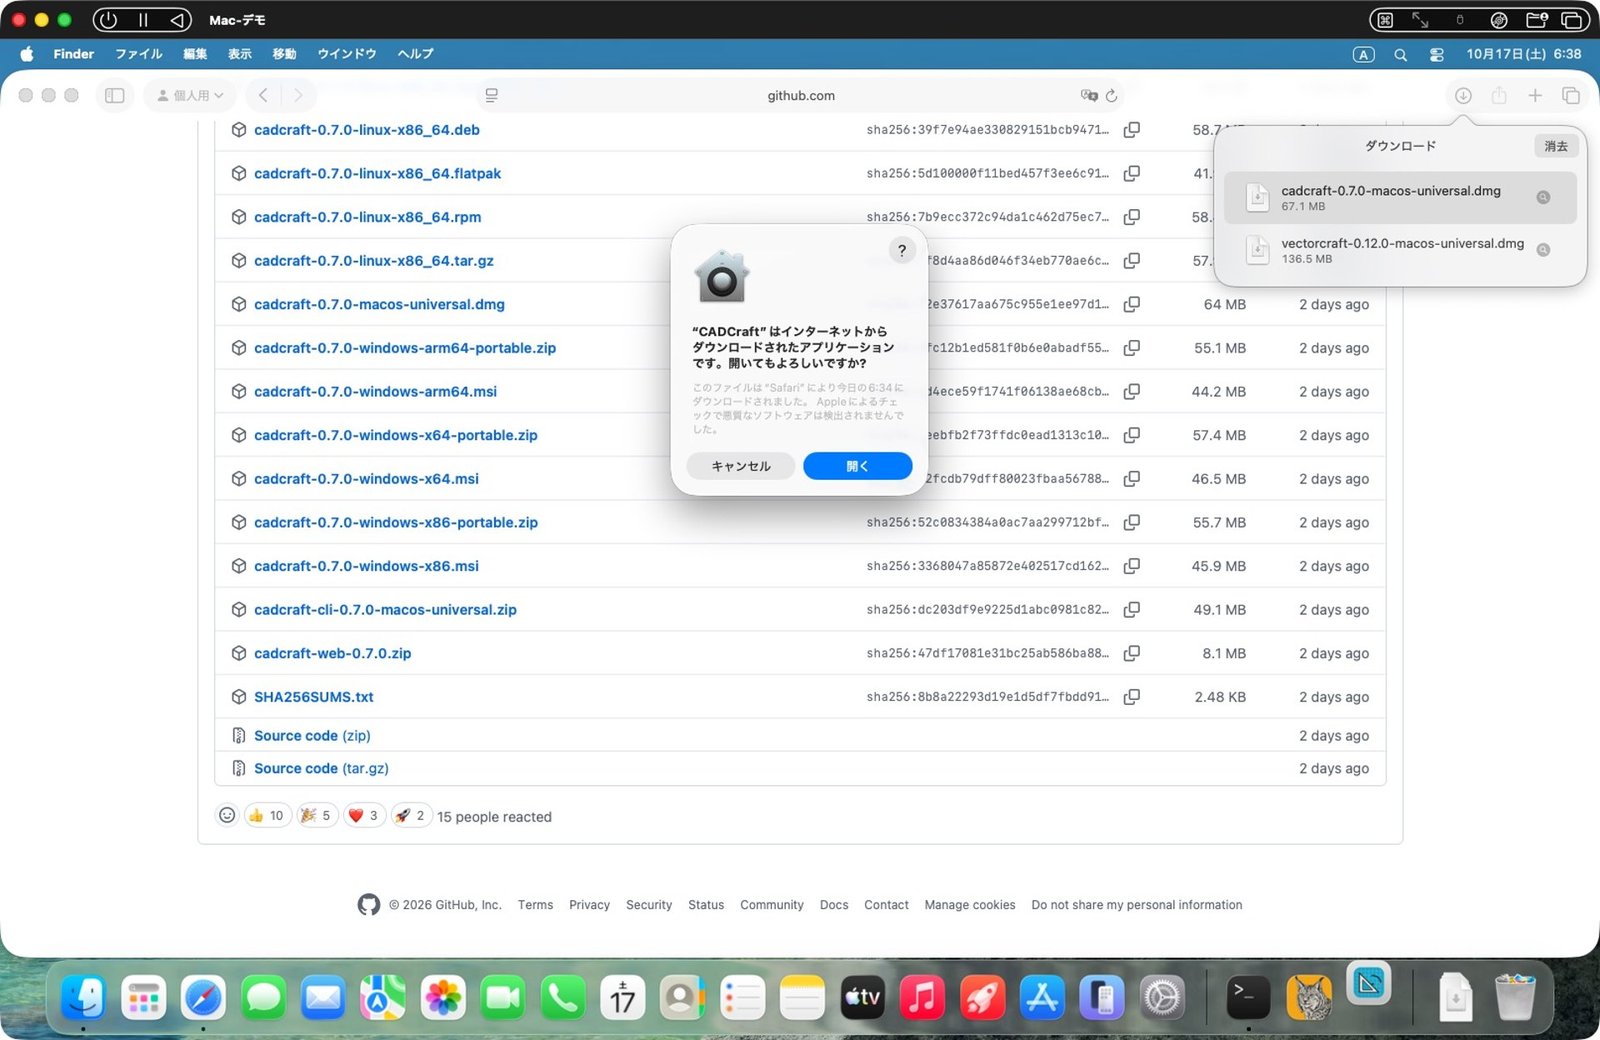Click the Source code (zip) link

(x=312, y=736)
